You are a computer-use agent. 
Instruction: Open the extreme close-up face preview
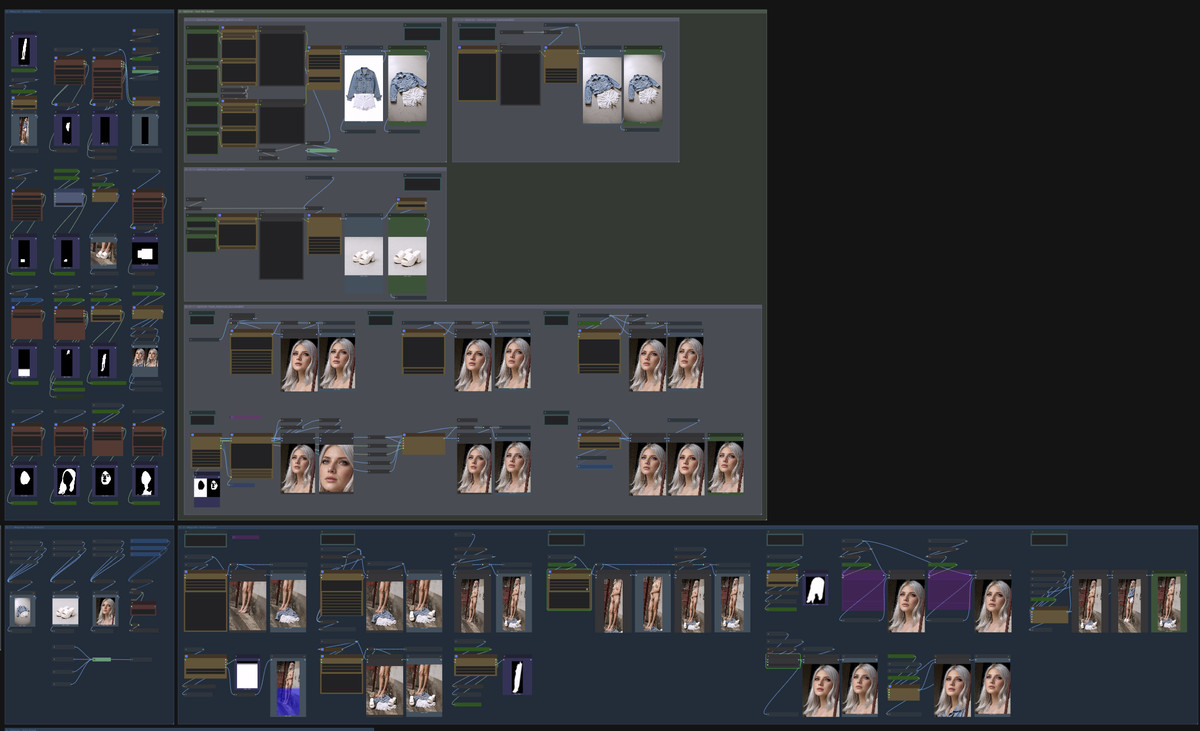point(337,469)
